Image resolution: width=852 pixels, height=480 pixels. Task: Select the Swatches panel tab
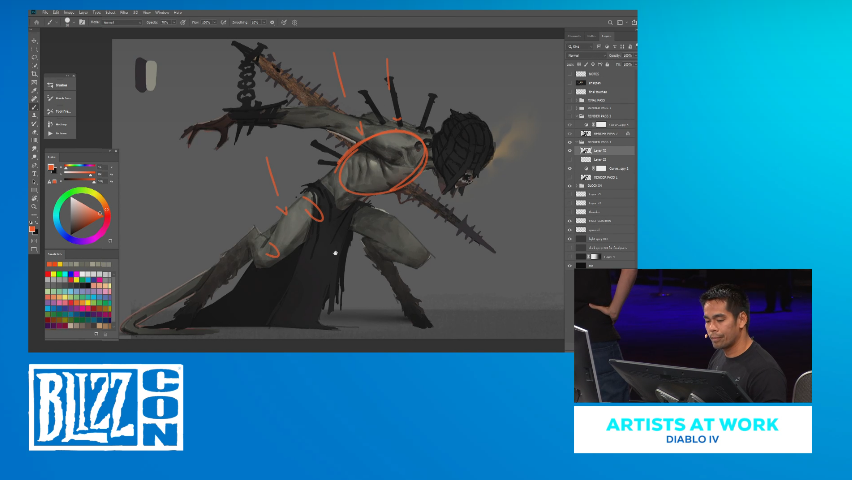point(54,254)
